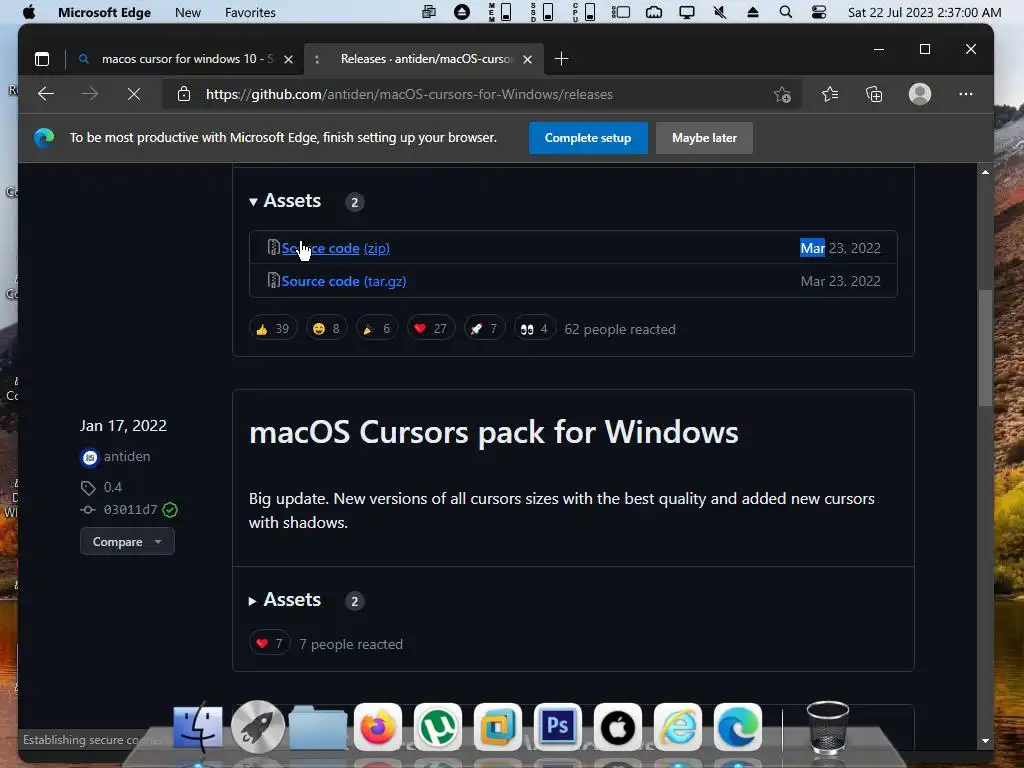Click the eject icon in the menu bar
This screenshot has height=768, width=1024.
tap(752, 12)
